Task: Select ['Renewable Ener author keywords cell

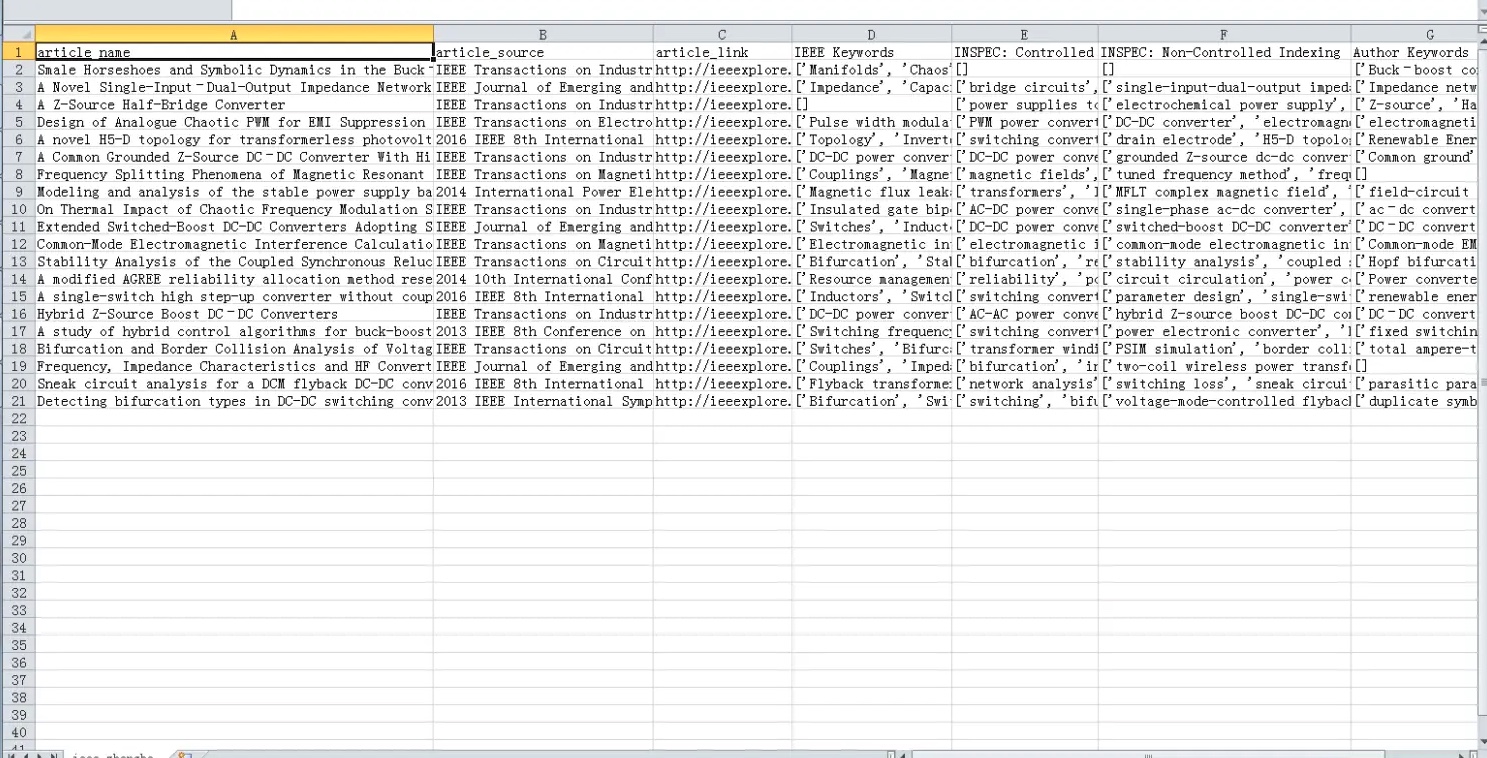Action: click(1415, 140)
